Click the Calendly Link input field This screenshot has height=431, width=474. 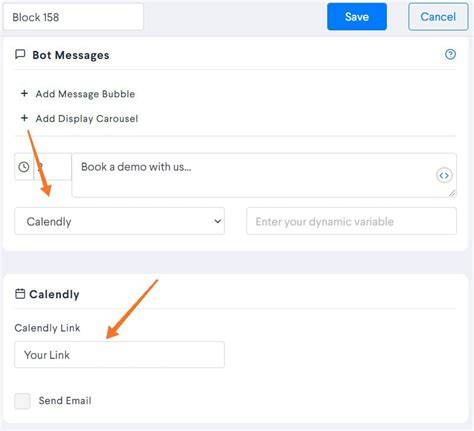(119, 355)
